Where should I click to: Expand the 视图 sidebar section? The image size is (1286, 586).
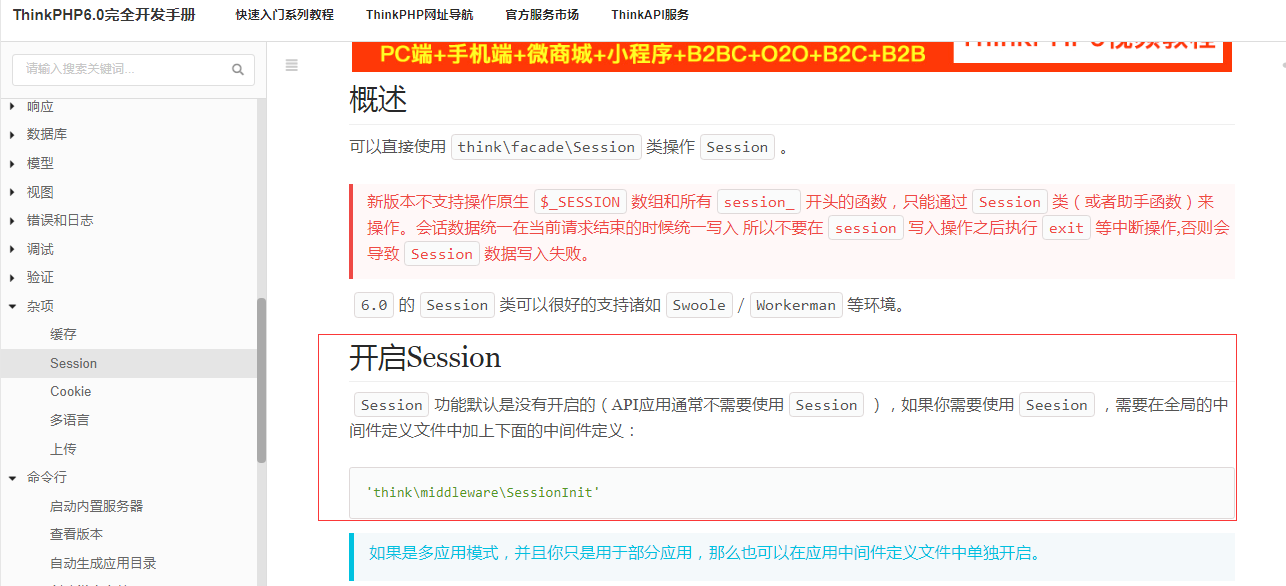pyautogui.click(x=39, y=191)
